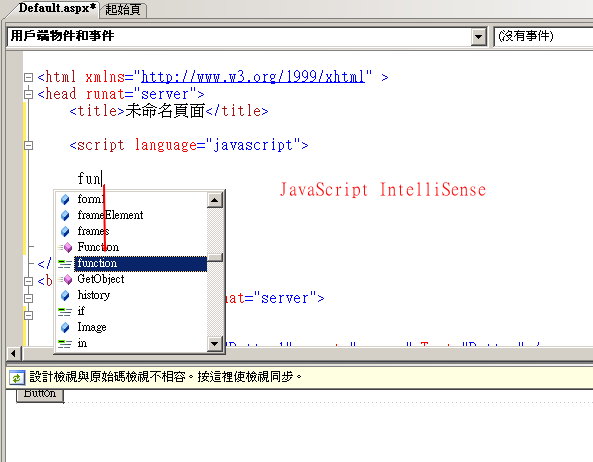The height and width of the screenshot is (462, 593).
Task: Collapse the body tag outline node
Action: (x=28, y=281)
